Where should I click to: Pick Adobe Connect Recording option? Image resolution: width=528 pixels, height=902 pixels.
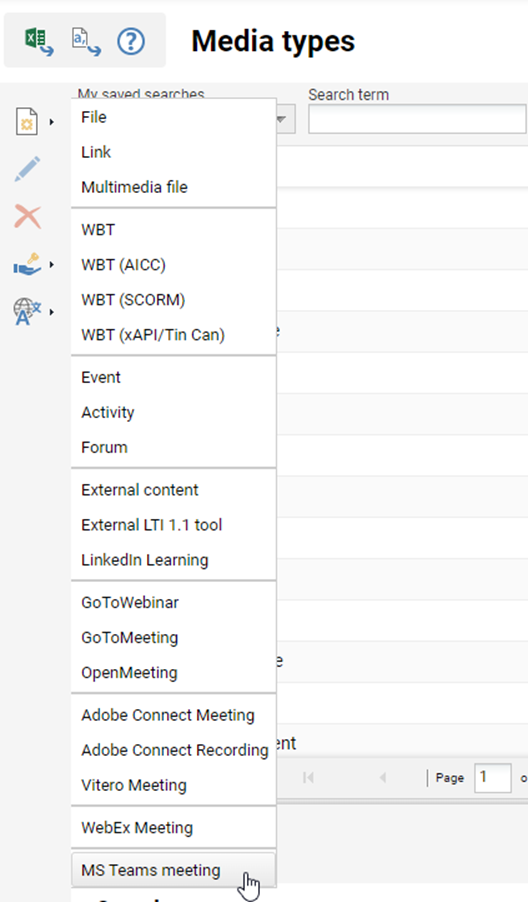[x=174, y=750]
